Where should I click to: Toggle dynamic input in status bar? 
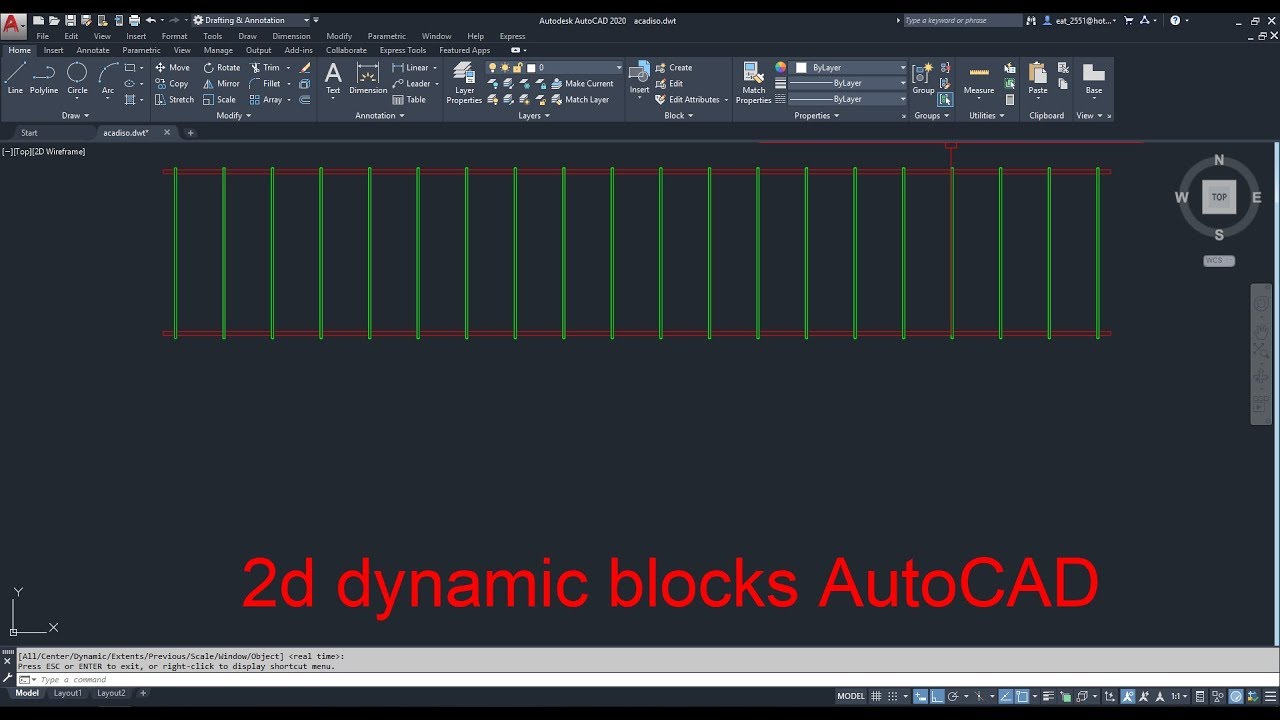click(x=921, y=696)
